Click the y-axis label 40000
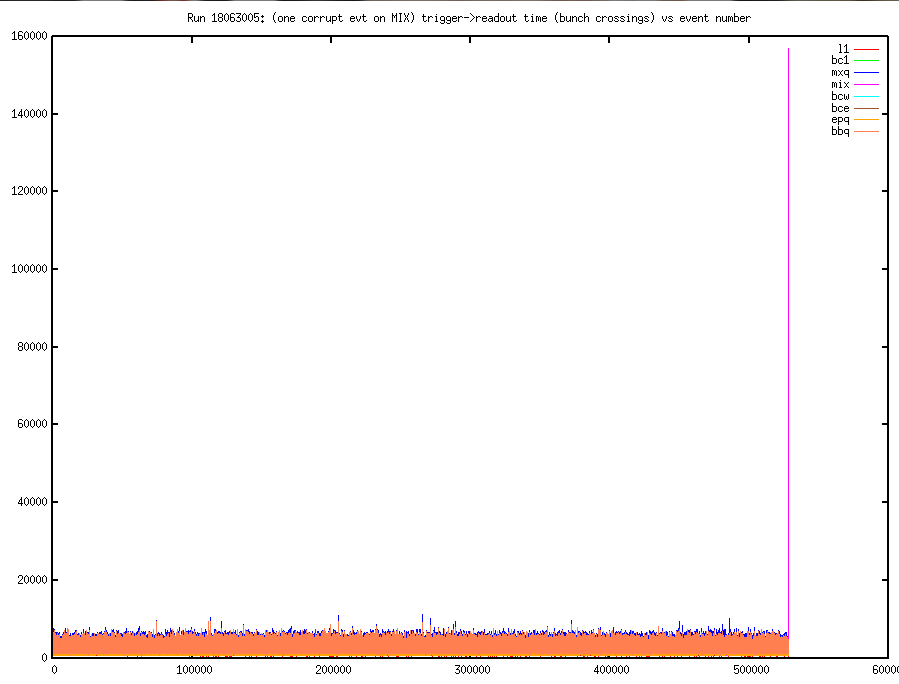 coord(32,502)
